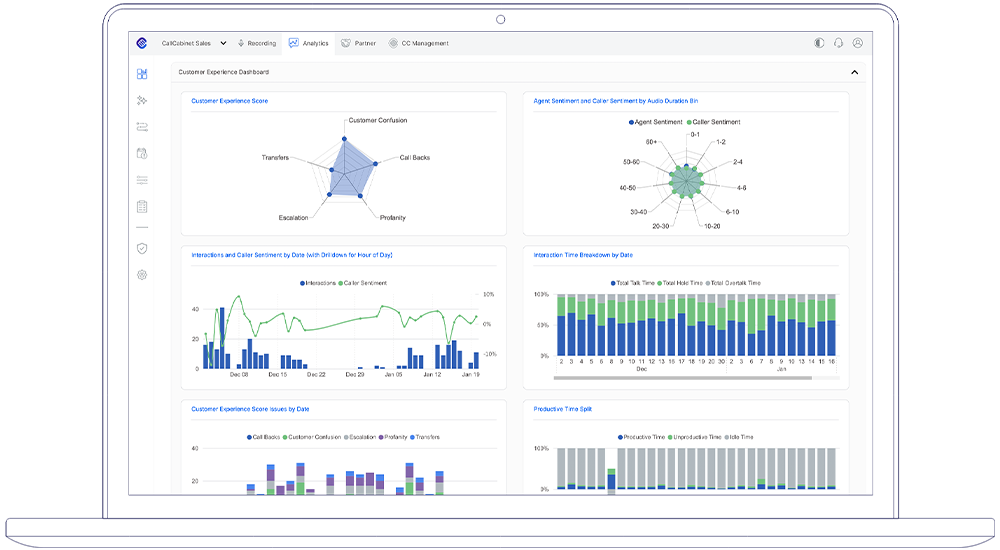Click the sparkle AI icon in sidebar
The height and width of the screenshot is (550, 1000).
[142, 101]
